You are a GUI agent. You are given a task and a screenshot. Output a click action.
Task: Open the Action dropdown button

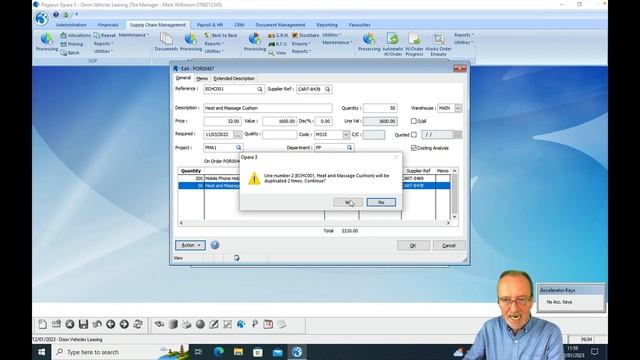190,245
